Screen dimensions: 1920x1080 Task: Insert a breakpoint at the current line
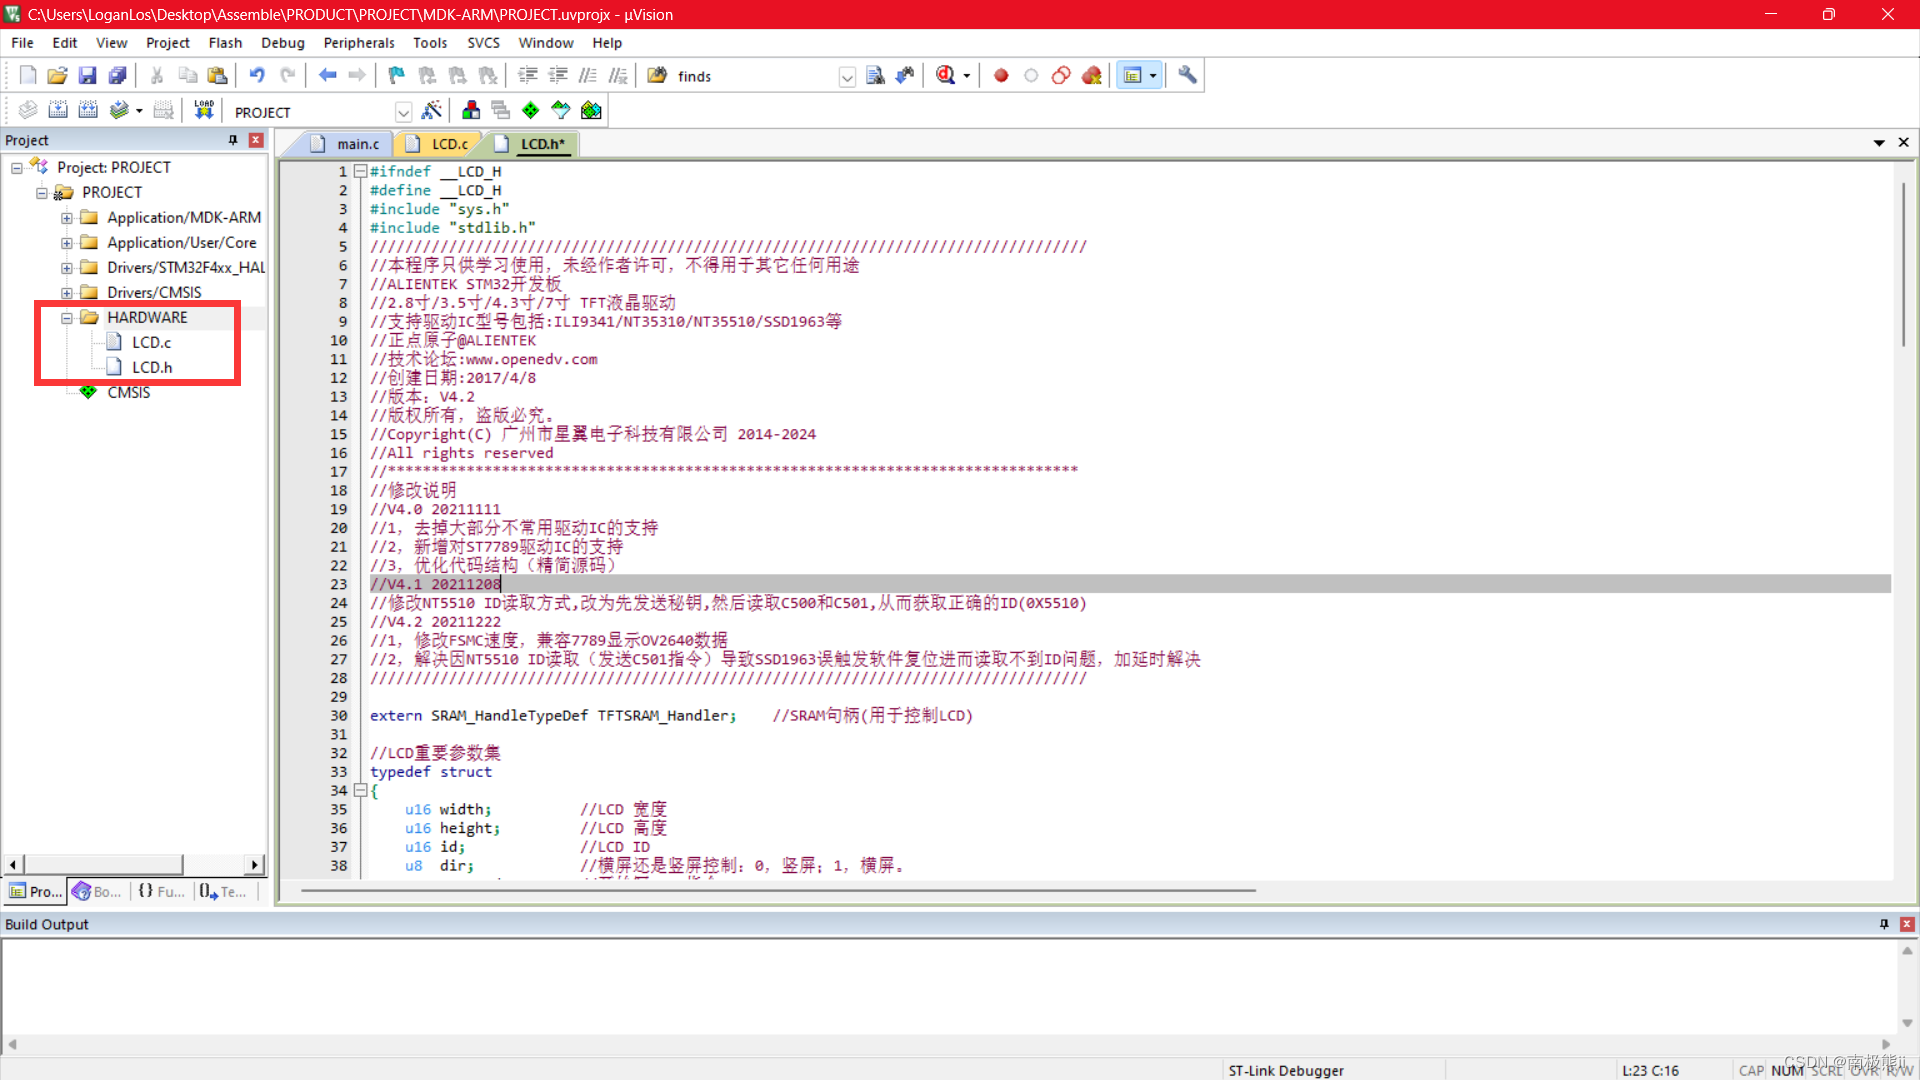click(x=1001, y=75)
